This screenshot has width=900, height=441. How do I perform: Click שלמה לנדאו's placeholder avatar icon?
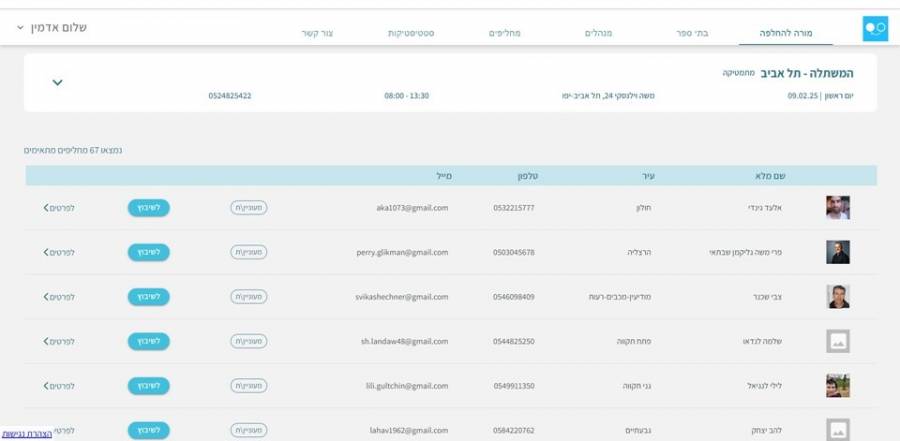(x=837, y=342)
